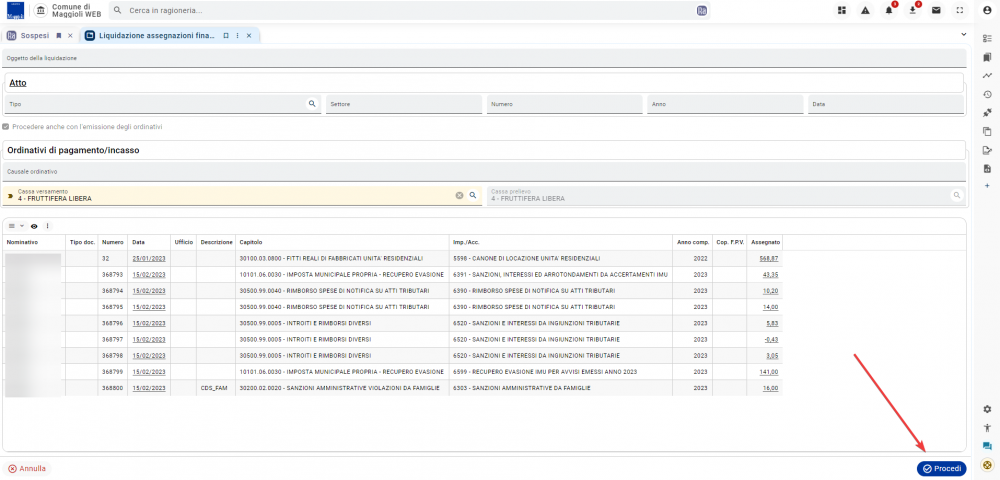This screenshot has height=480, width=1000.
Task: Click magnifier icon in Cassa prelievo field
Action: tap(956, 195)
